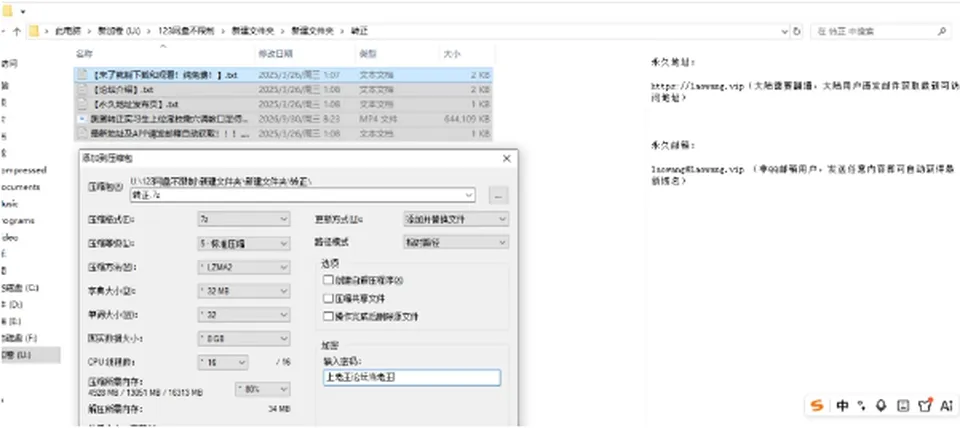This screenshot has height=428, width=960.
Task: Click the Up arrow in Explorer address bar
Action: tap(17, 31)
